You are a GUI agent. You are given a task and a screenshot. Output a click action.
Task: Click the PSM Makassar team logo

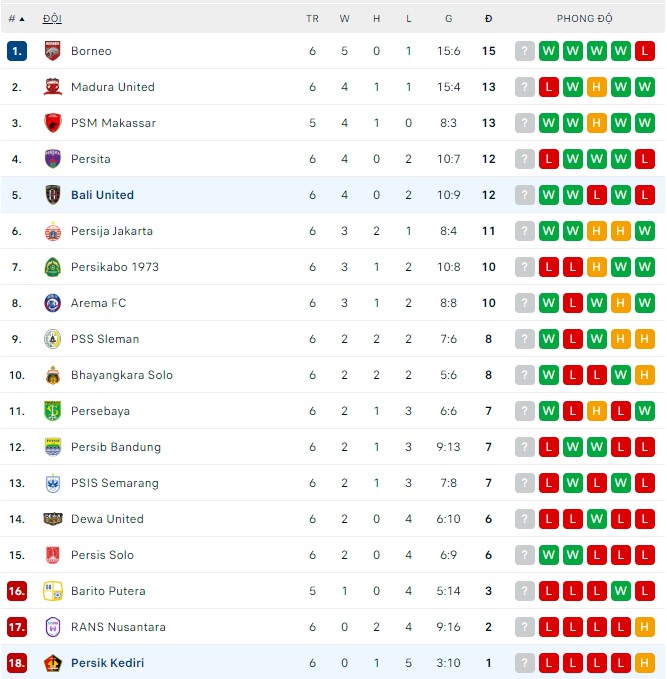click(x=53, y=123)
